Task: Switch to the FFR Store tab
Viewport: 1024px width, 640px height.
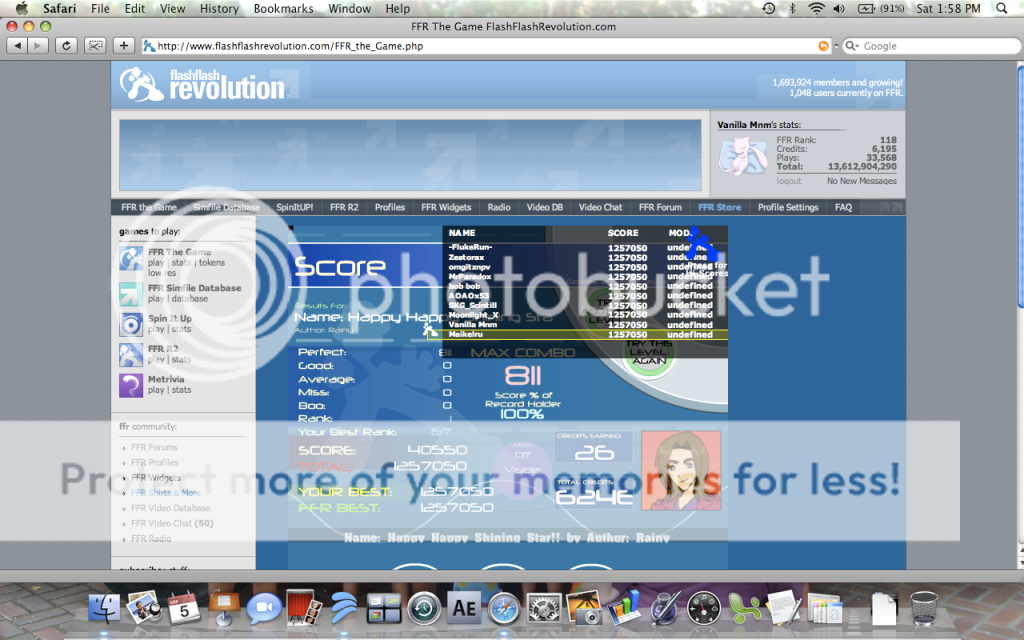Action: point(719,207)
